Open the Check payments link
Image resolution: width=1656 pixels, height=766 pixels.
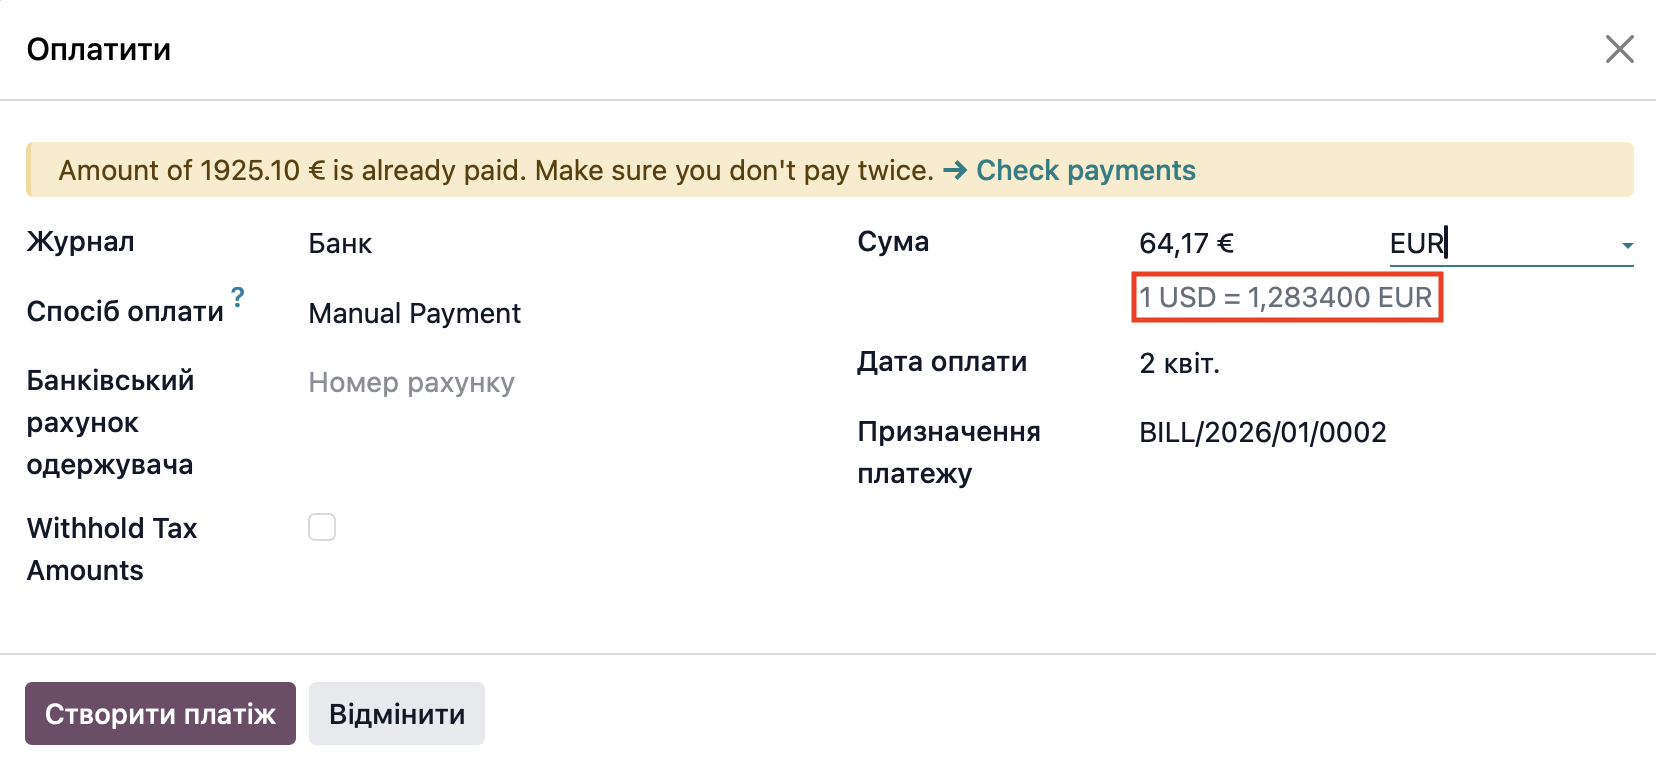click(x=1085, y=170)
